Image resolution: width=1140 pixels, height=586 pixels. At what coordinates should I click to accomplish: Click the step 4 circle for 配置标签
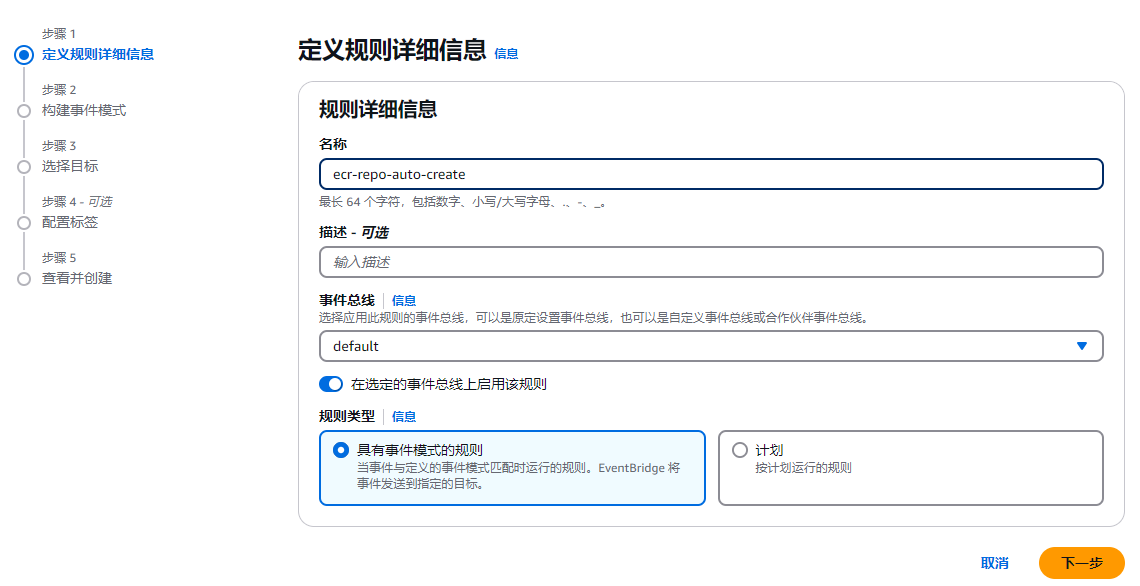(24, 222)
